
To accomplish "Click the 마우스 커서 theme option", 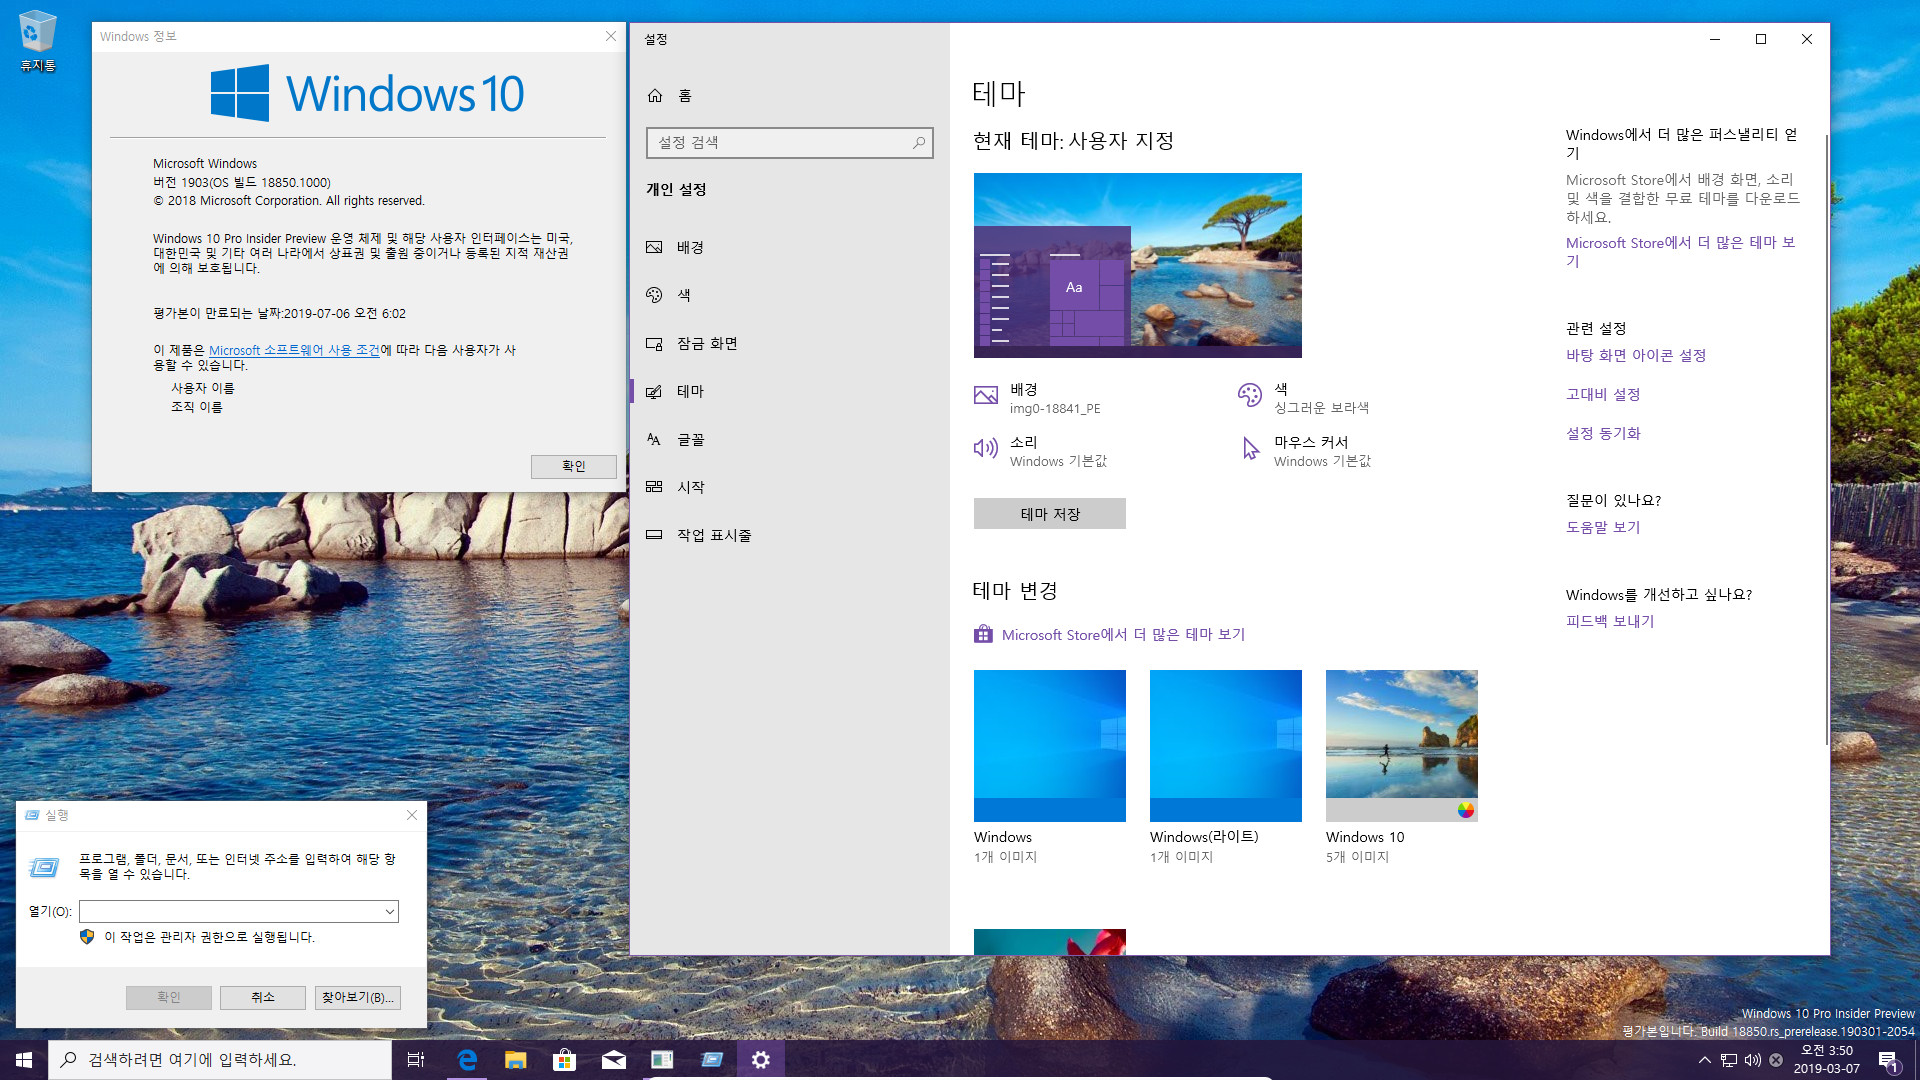I will click(1306, 451).
